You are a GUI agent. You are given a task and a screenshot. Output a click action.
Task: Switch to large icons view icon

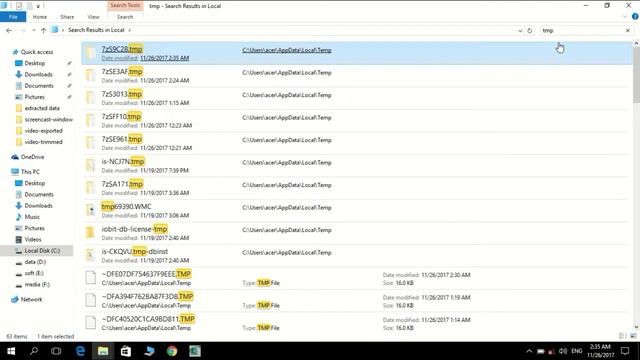[633, 336]
